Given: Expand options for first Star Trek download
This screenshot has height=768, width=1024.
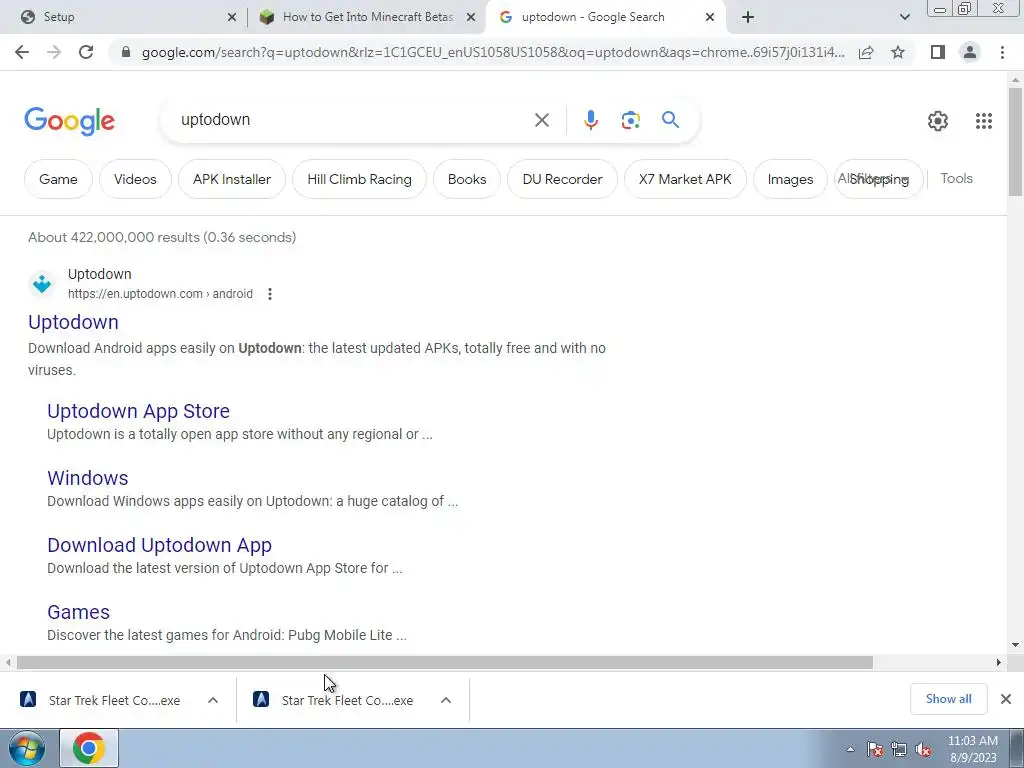Looking at the screenshot, I should (x=213, y=700).
